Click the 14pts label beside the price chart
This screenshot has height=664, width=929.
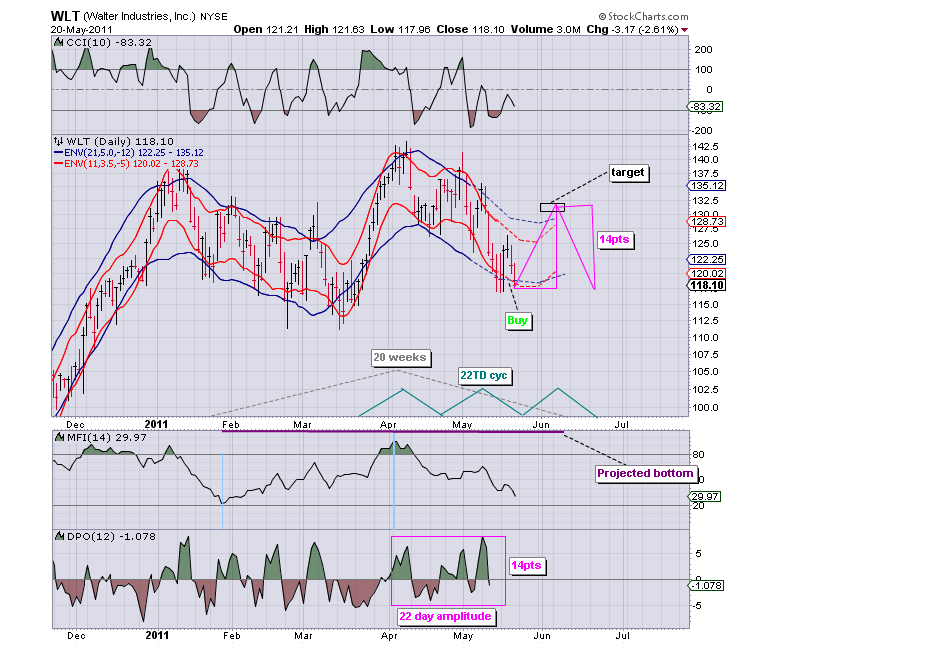click(x=614, y=239)
